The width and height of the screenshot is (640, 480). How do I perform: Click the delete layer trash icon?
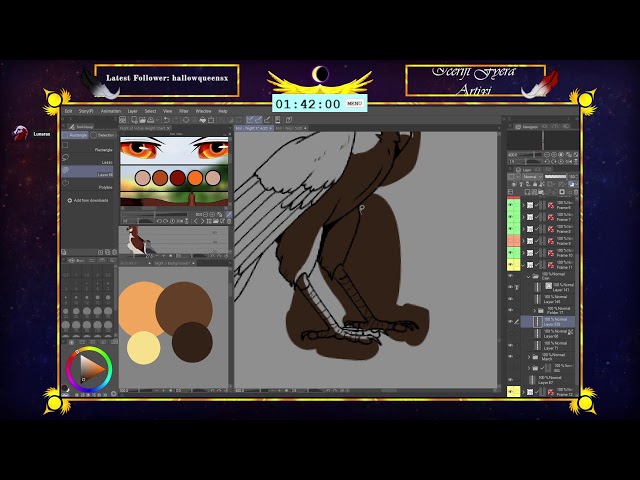coord(576,192)
